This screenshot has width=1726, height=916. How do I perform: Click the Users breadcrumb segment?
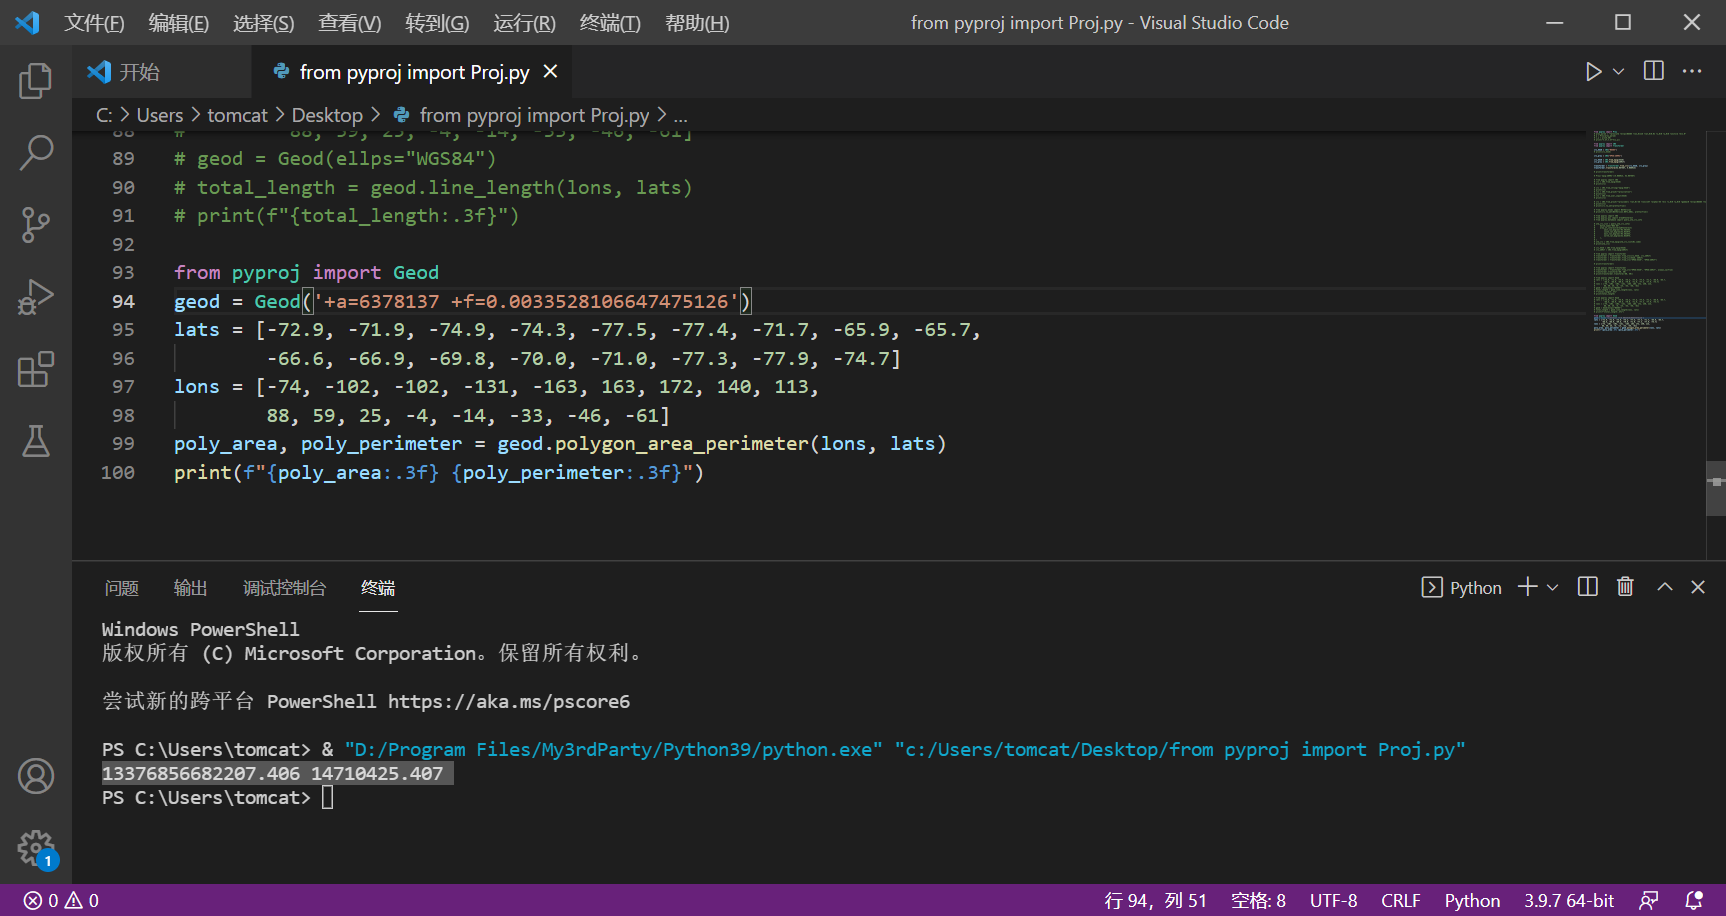pyautogui.click(x=160, y=115)
